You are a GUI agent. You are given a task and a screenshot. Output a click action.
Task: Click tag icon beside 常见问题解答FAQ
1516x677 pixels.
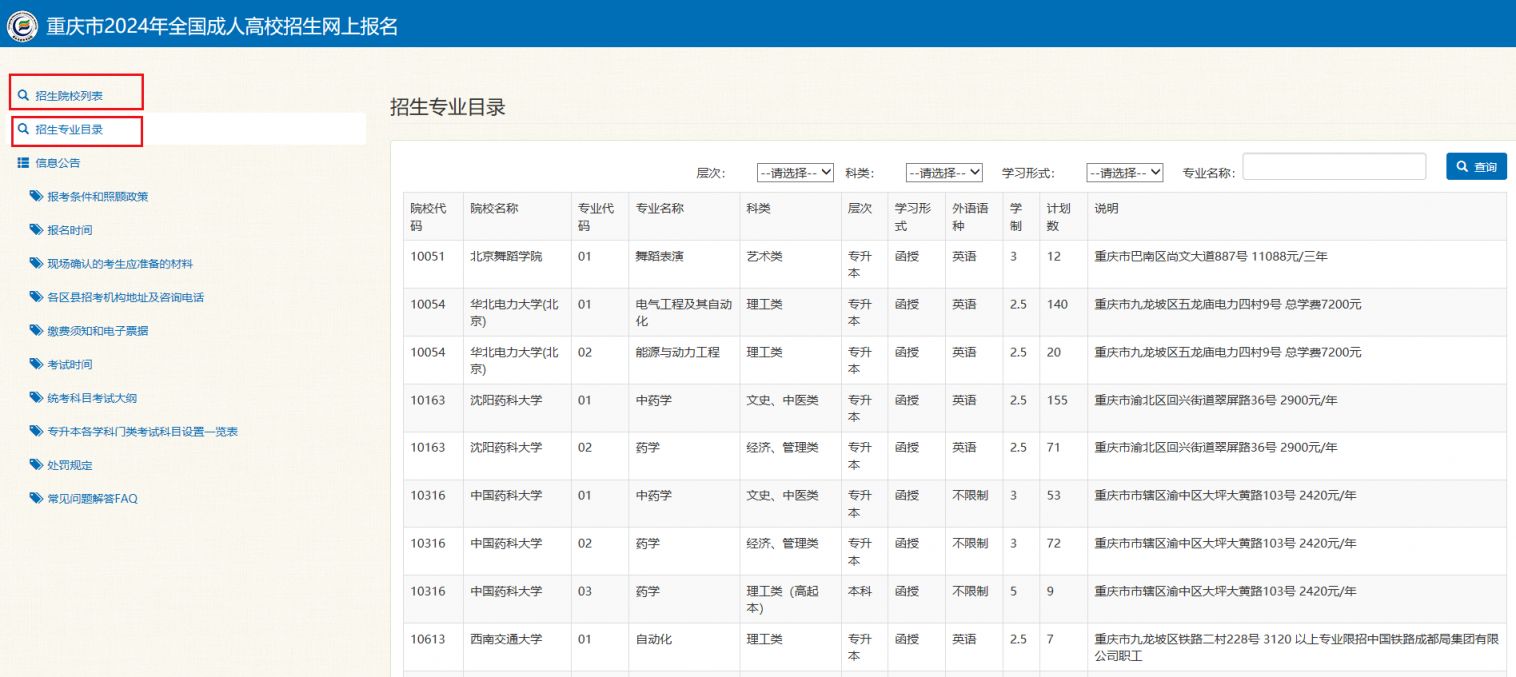(x=37, y=498)
